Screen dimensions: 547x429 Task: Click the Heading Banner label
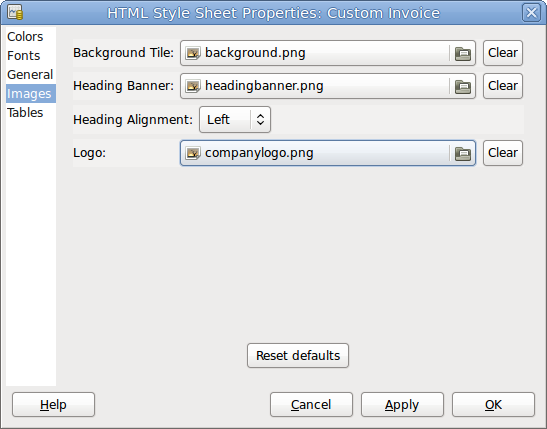[123, 86]
